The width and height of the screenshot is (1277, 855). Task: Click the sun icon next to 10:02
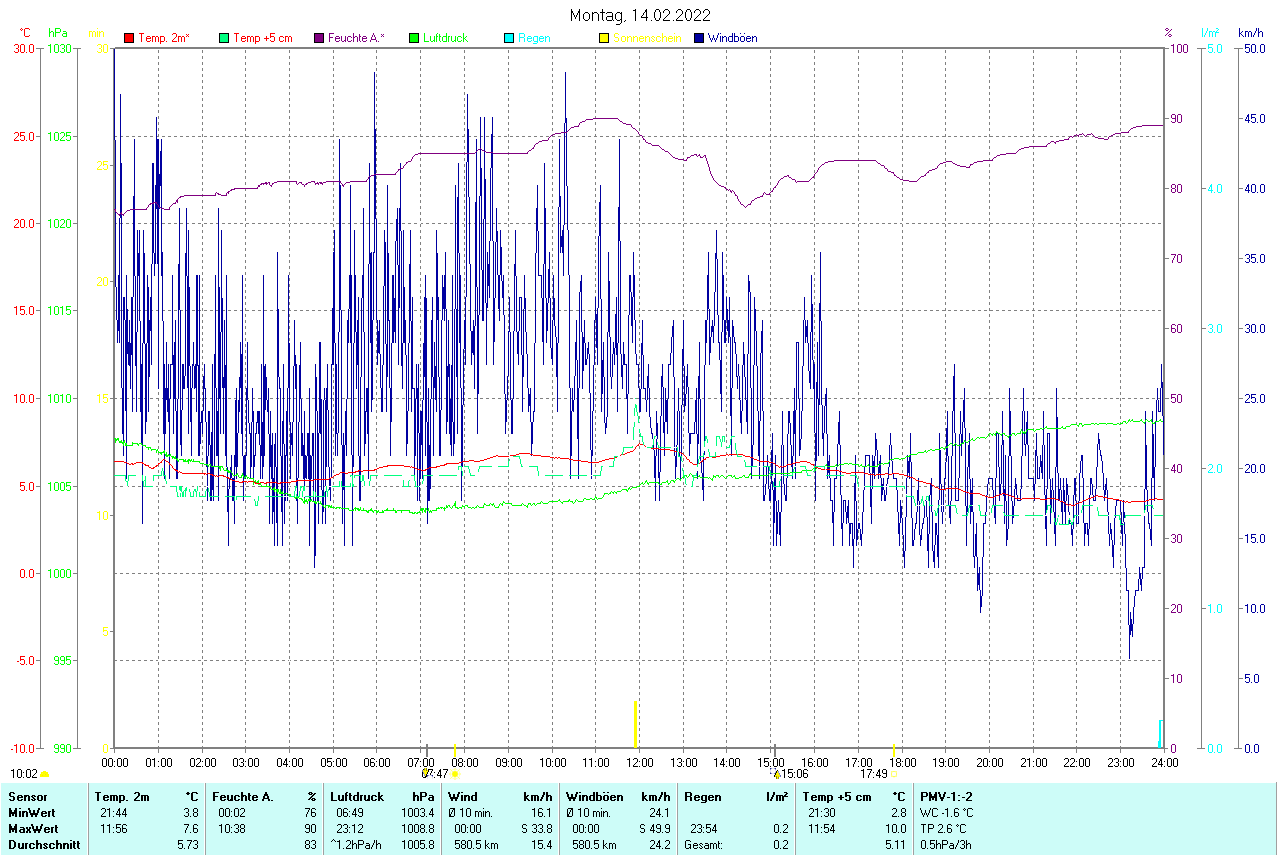pyautogui.click(x=44, y=774)
